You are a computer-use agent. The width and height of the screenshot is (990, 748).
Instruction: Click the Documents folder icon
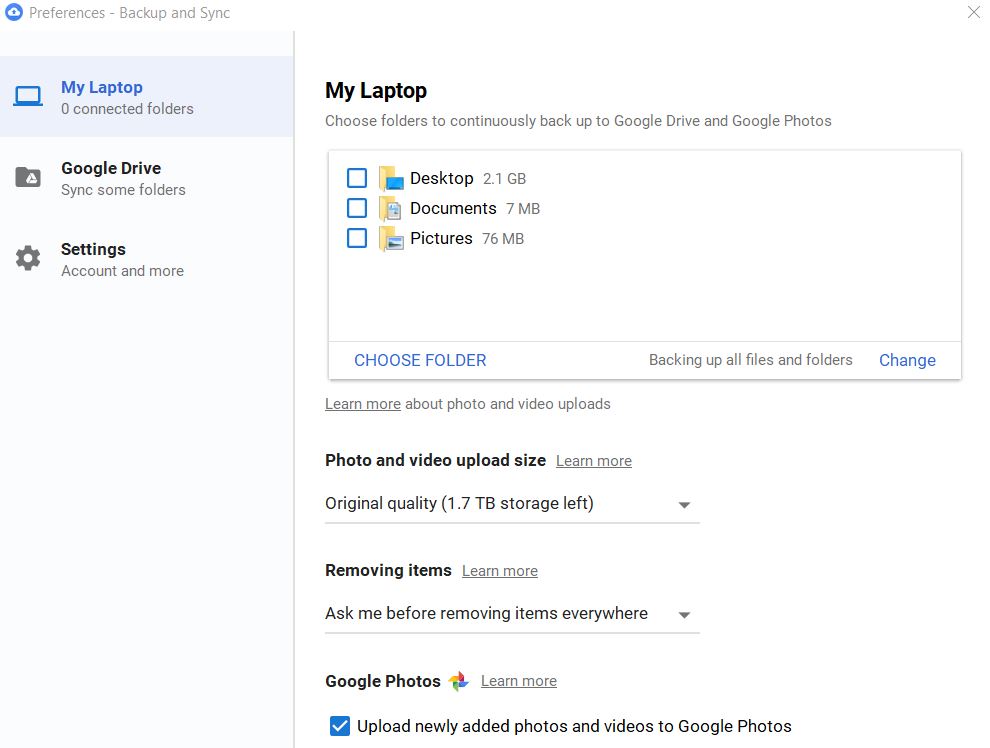click(390, 209)
